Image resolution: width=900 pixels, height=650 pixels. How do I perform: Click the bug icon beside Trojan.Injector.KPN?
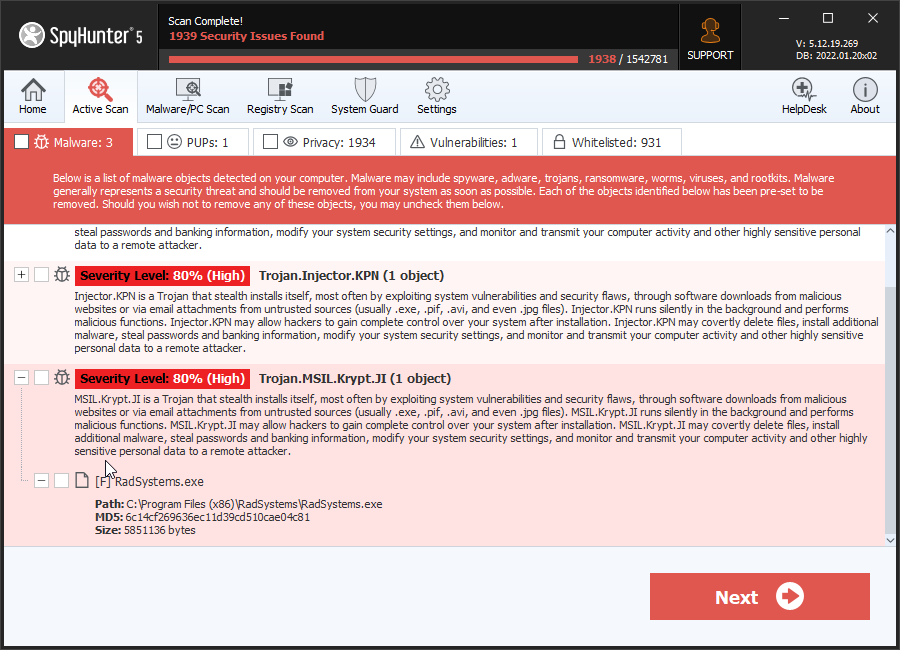click(x=62, y=274)
